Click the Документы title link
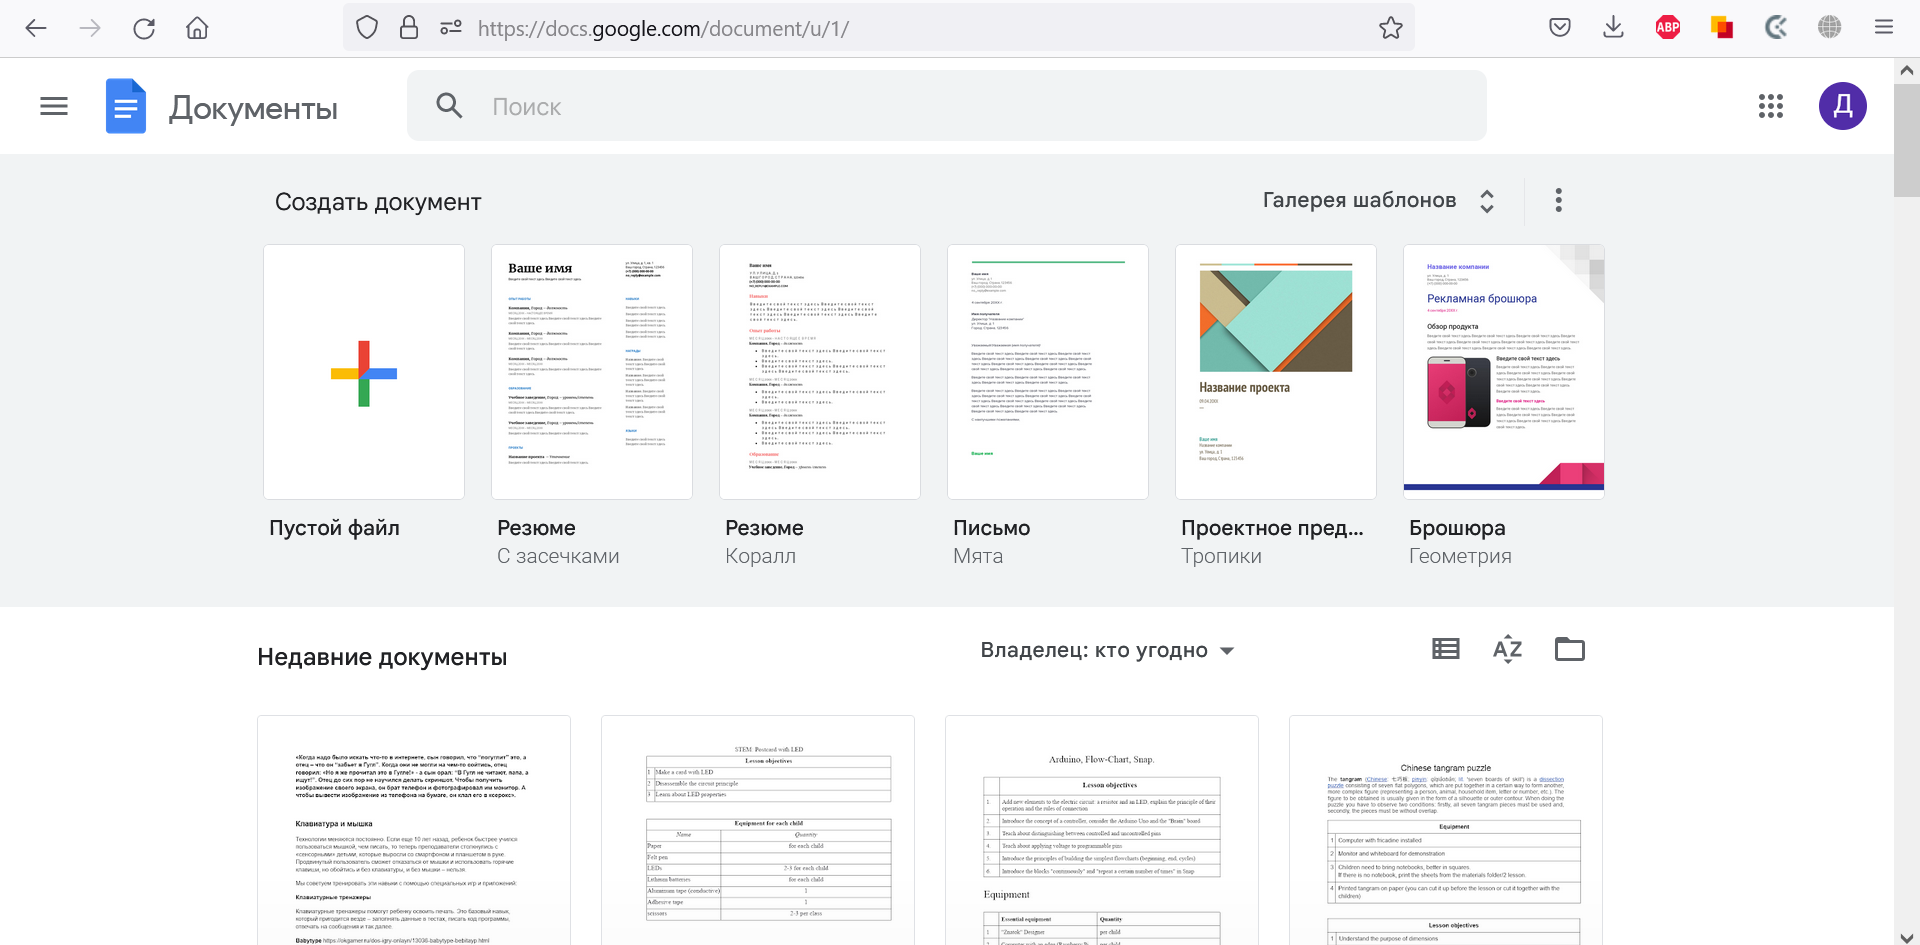The height and width of the screenshot is (945, 1920). click(x=253, y=108)
